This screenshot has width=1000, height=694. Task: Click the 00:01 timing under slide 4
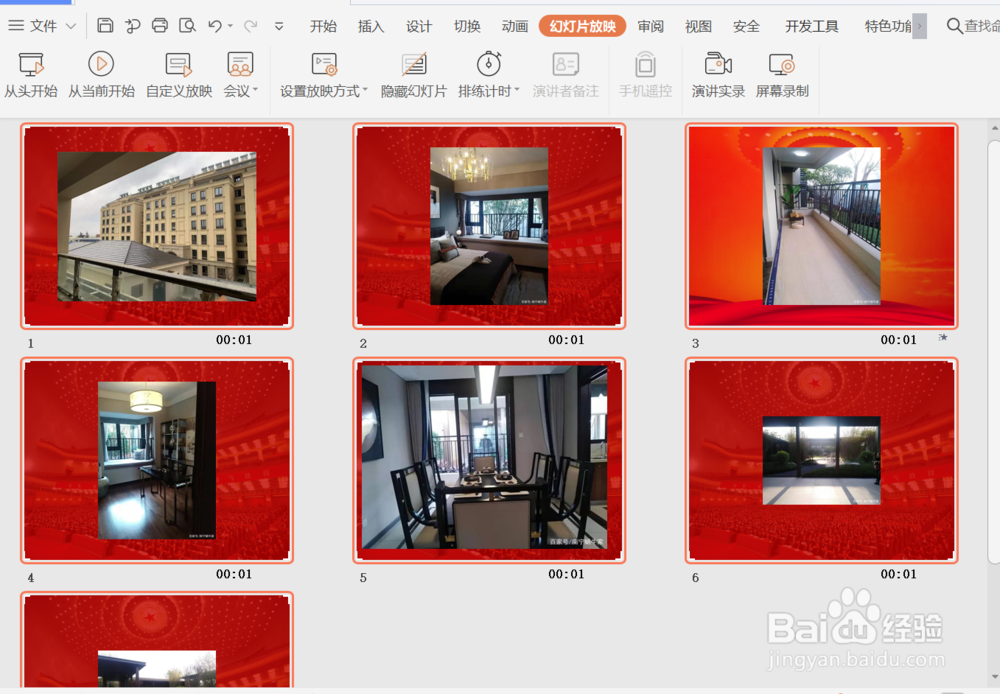click(x=234, y=574)
